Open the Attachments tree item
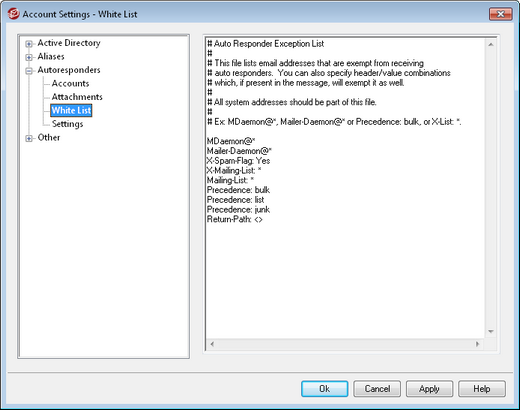520x410 pixels. pyautogui.click(x=77, y=97)
